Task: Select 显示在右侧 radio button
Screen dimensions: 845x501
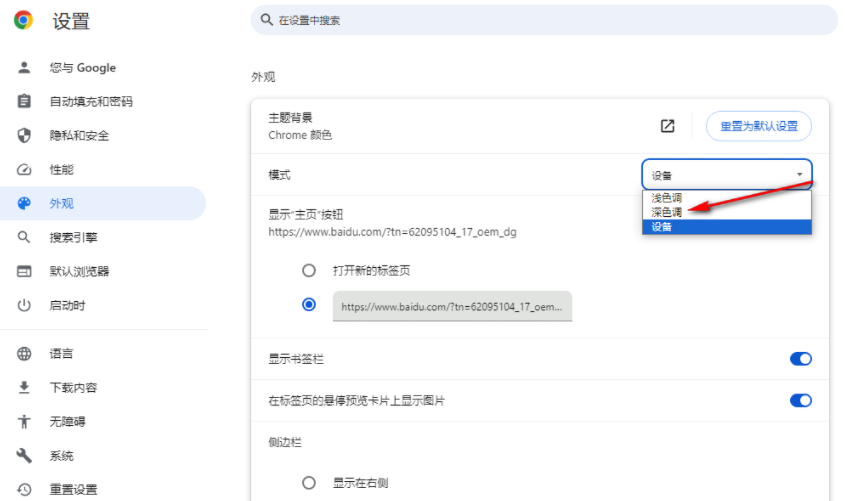Action: (309, 483)
